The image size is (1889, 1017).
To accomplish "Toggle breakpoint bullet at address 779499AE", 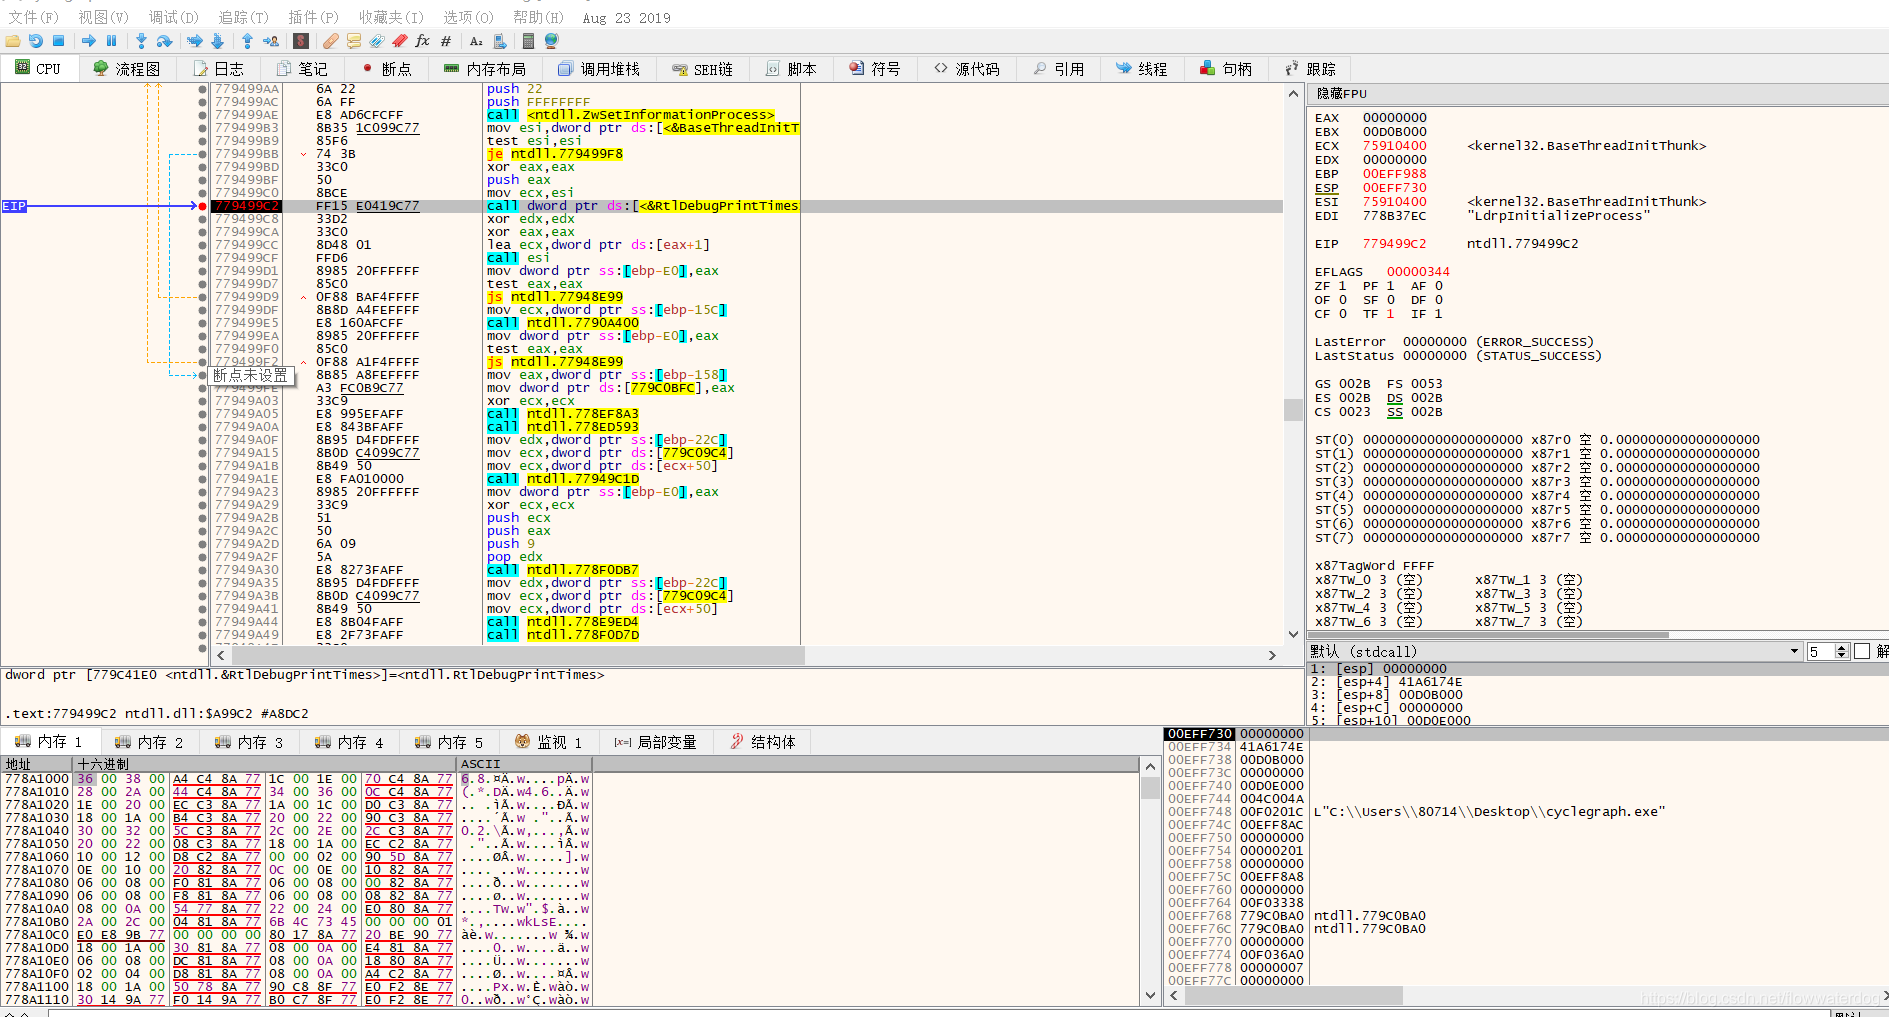I will [203, 115].
